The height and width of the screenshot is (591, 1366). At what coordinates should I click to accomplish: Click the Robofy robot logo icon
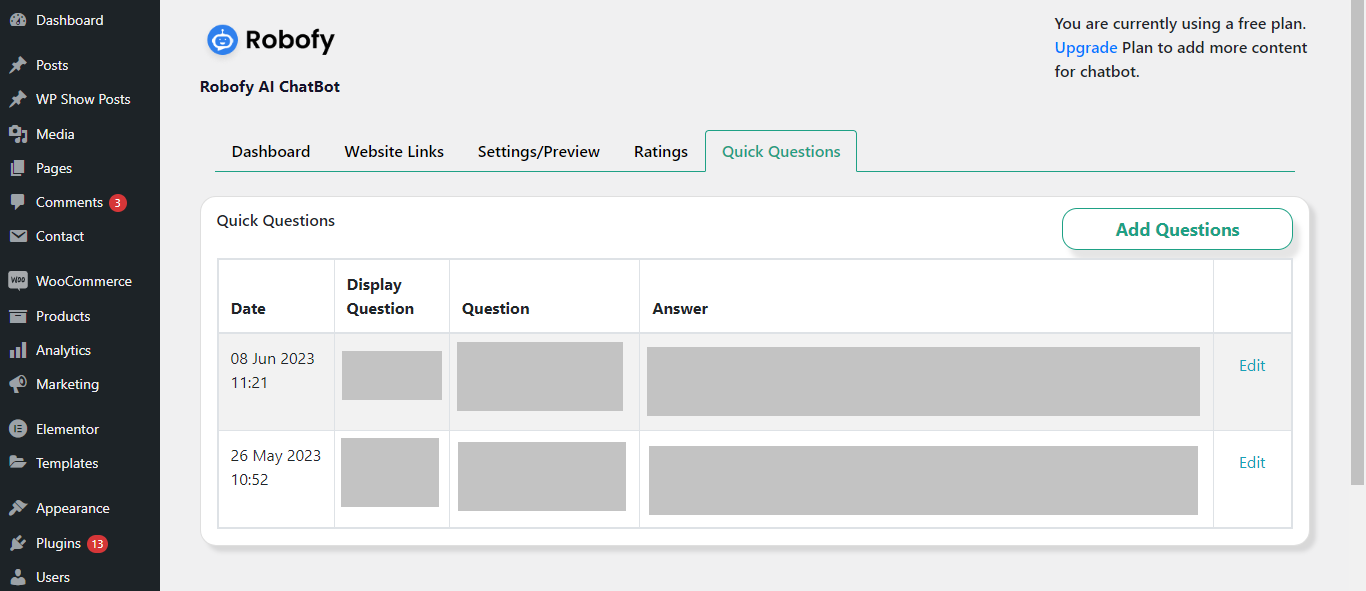pyautogui.click(x=222, y=40)
